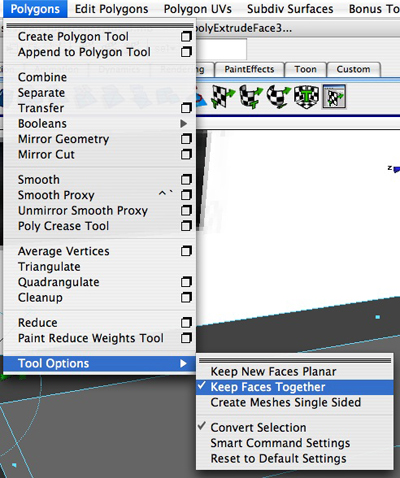
Task: Choose Average Vertices menu item
Action: [64, 251]
